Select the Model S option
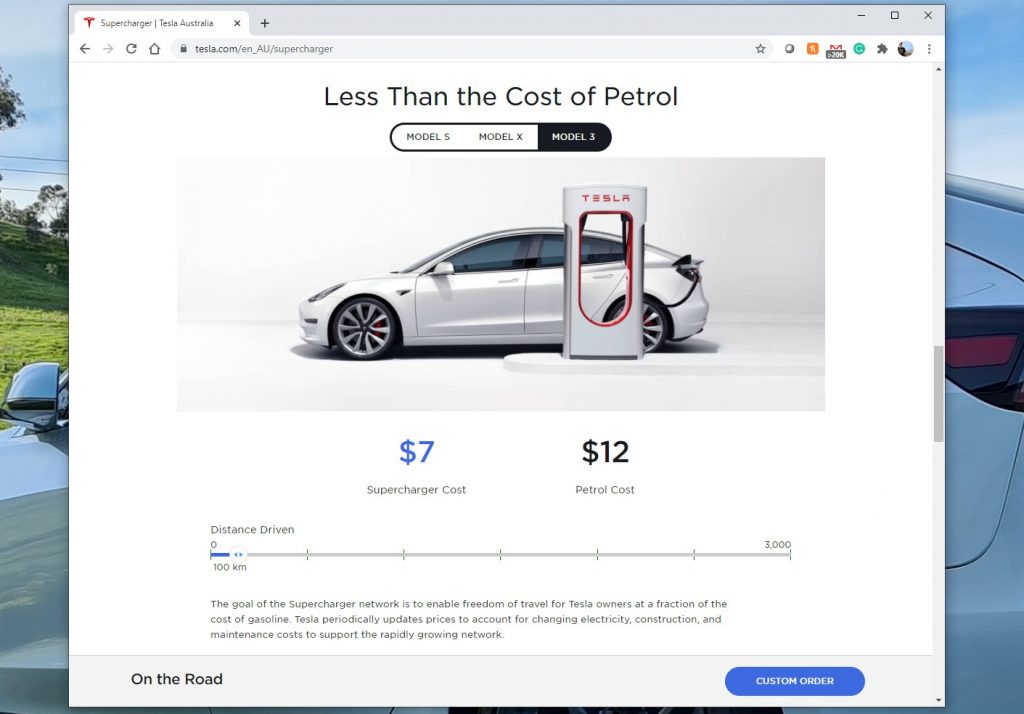 428,137
